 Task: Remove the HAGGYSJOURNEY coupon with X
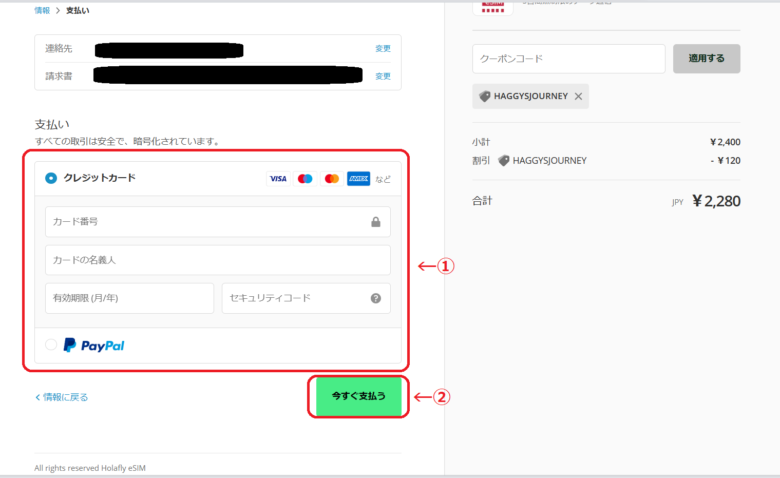pos(578,96)
